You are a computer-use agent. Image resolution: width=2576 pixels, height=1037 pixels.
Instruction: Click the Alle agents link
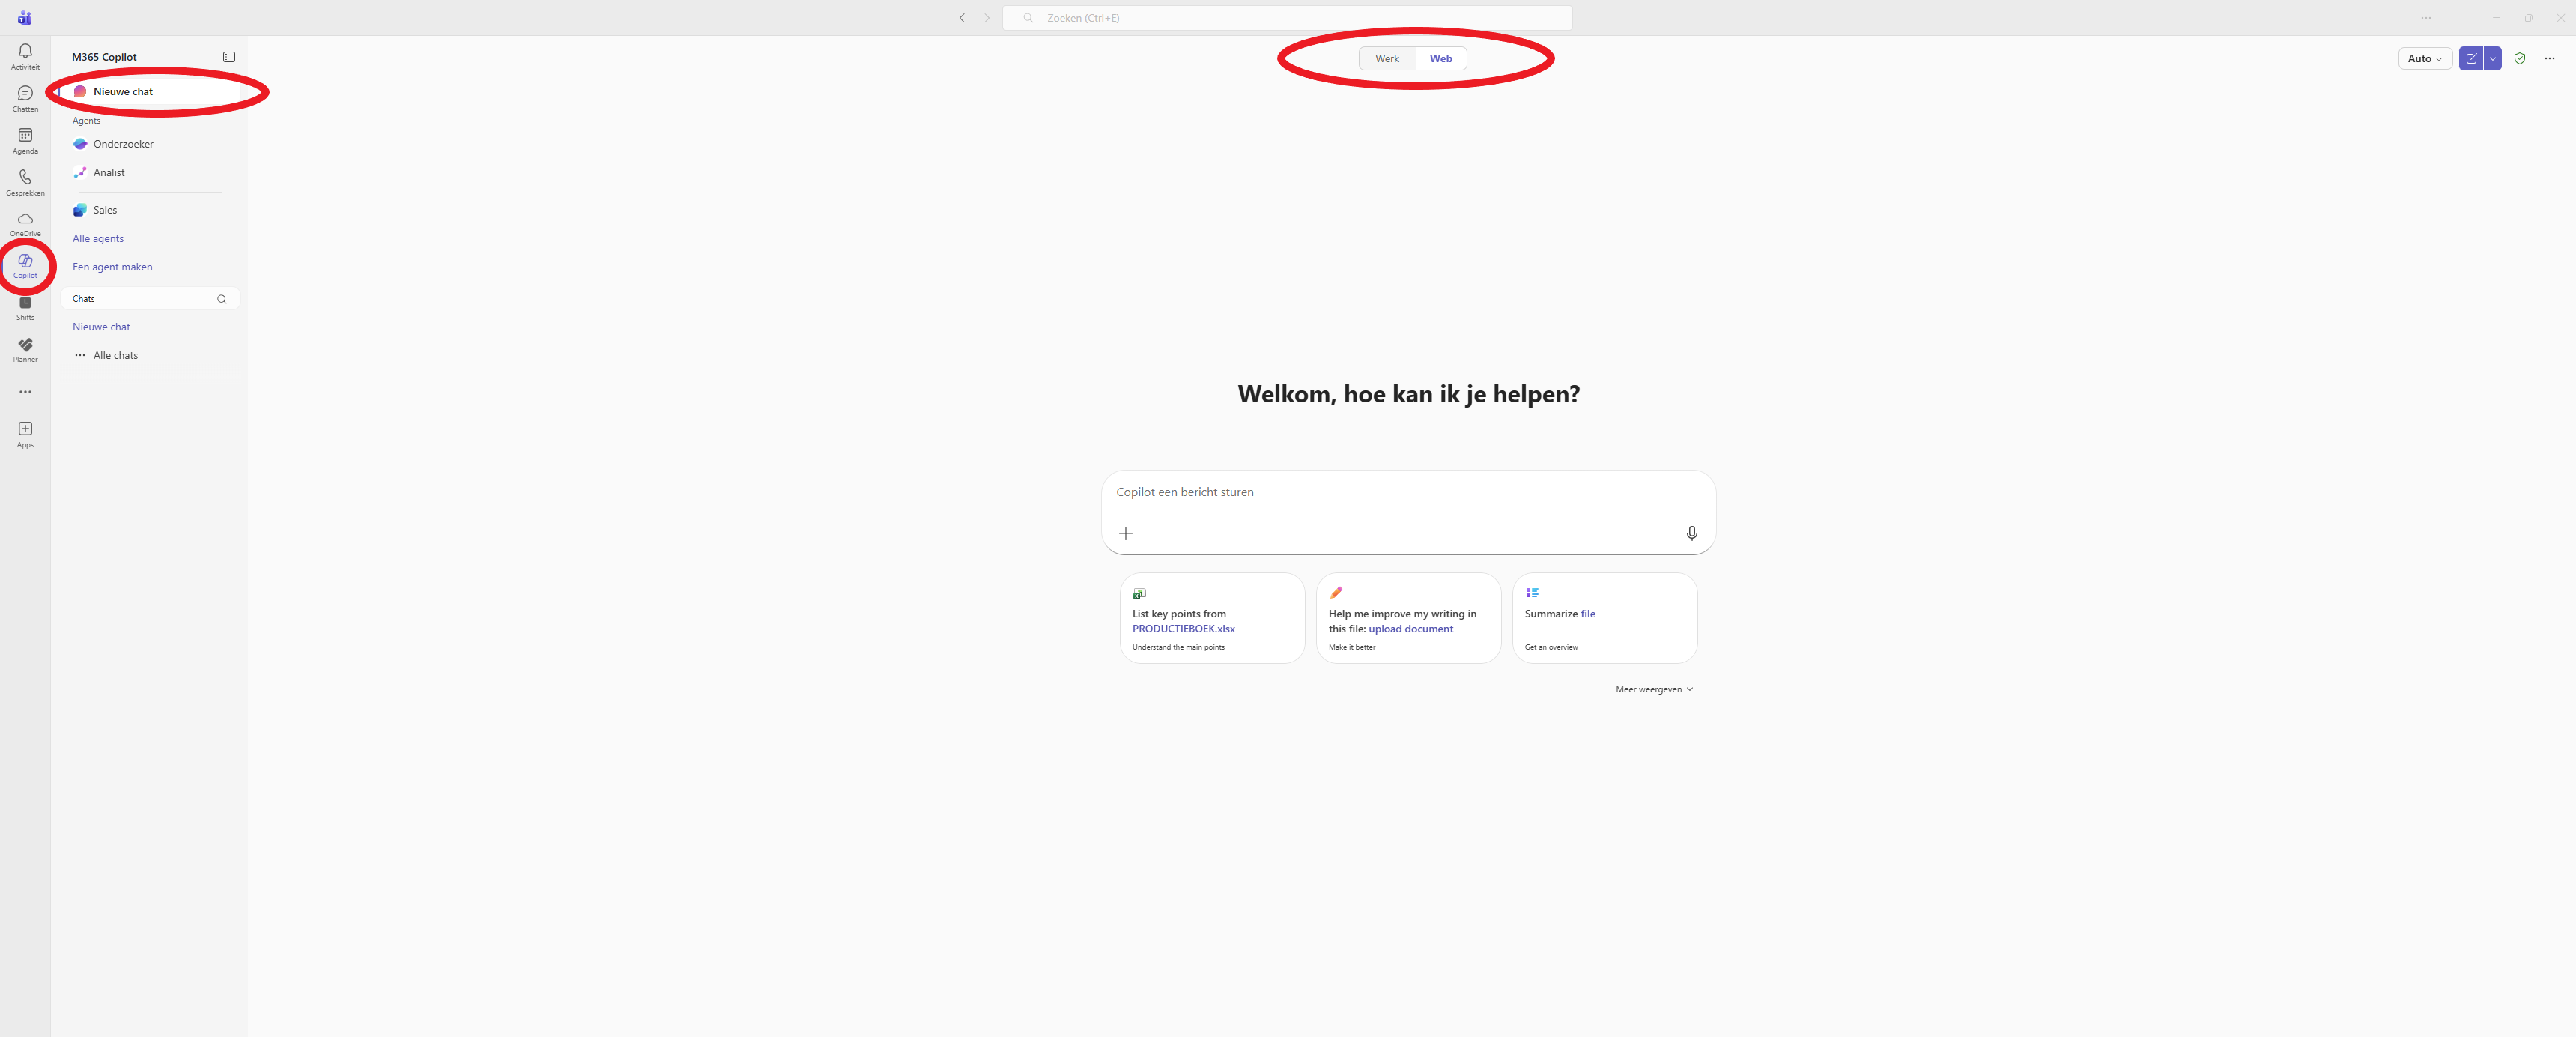click(x=98, y=238)
